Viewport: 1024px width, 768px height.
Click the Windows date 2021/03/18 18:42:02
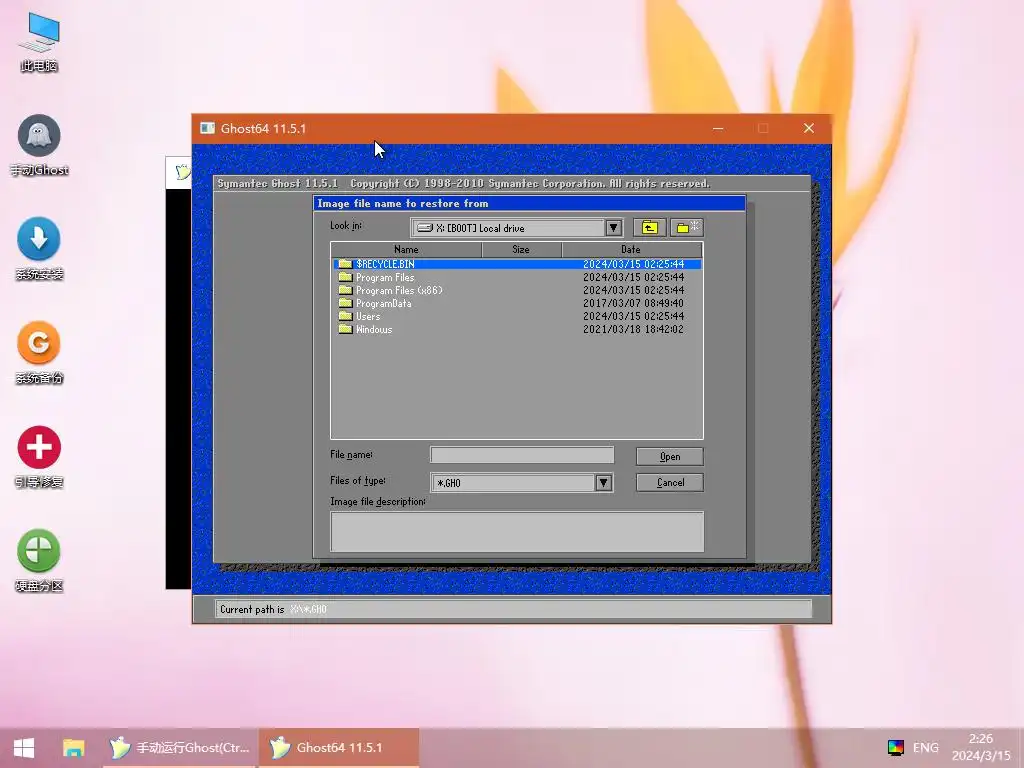[x=633, y=329]
